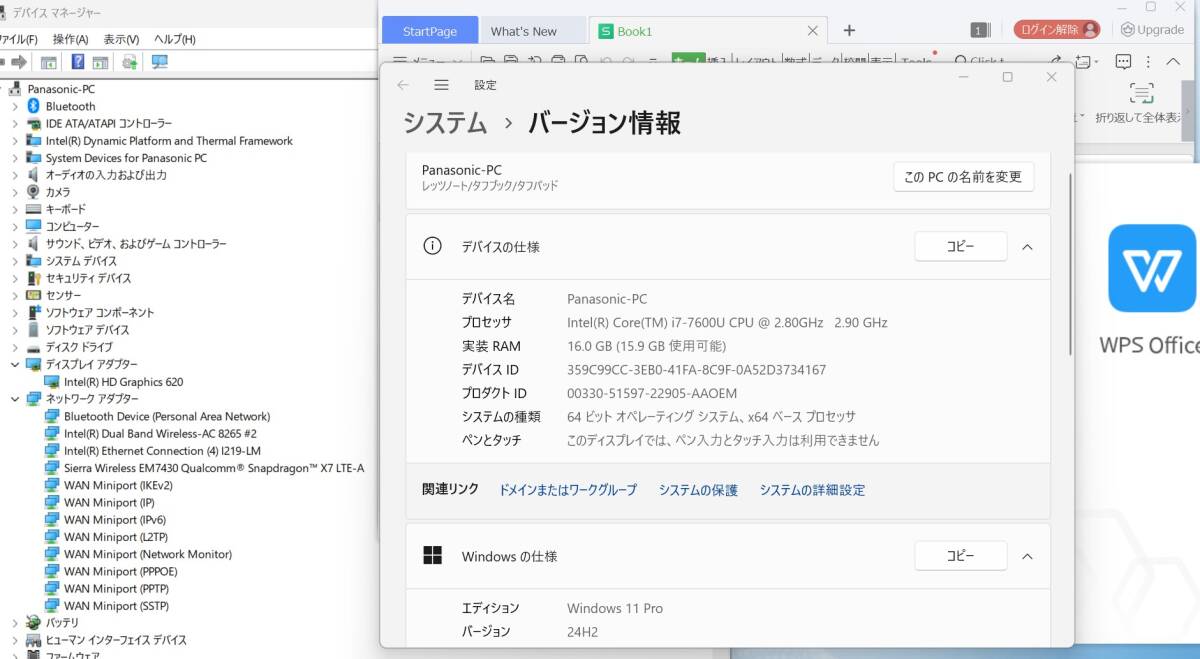The height and width of the screenshot is (659, 1200).
Task: Expand the Bluetooth category
Action: [15, 106]
